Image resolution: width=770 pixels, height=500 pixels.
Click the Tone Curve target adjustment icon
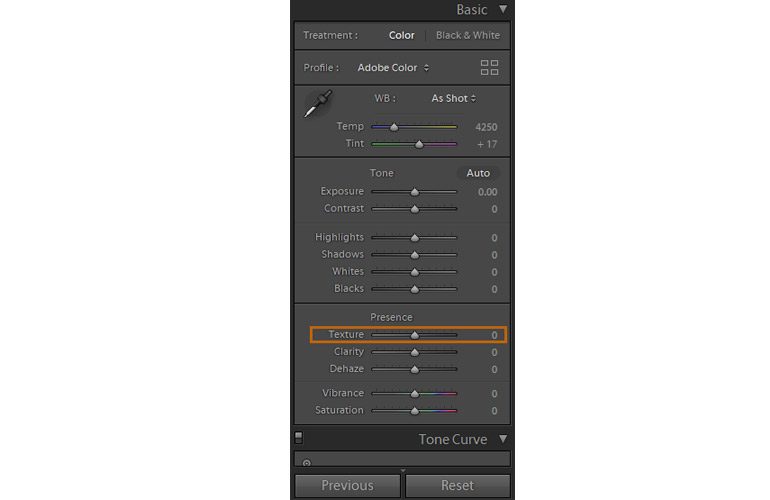pyautogui.click(x=306, y=463)
